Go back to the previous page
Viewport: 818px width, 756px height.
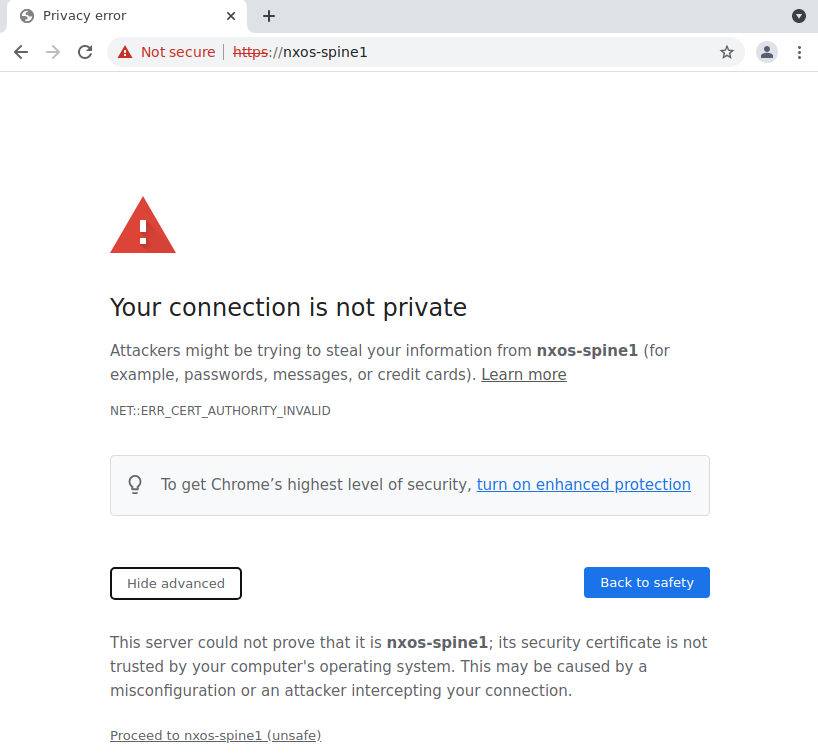click(21, 52)
